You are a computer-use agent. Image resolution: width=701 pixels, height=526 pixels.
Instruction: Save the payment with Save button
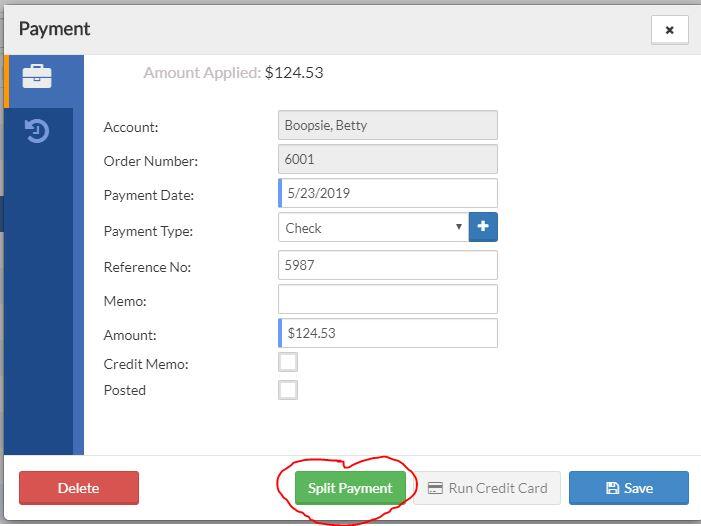629,488
